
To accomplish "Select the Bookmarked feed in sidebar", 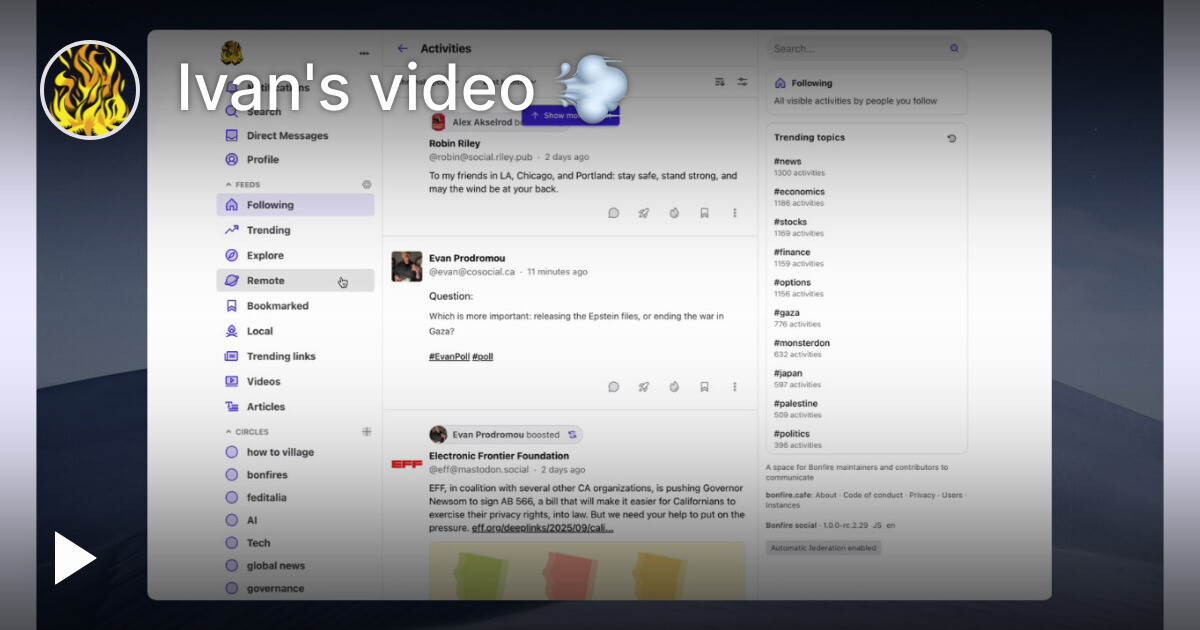I will click(277, 306).
